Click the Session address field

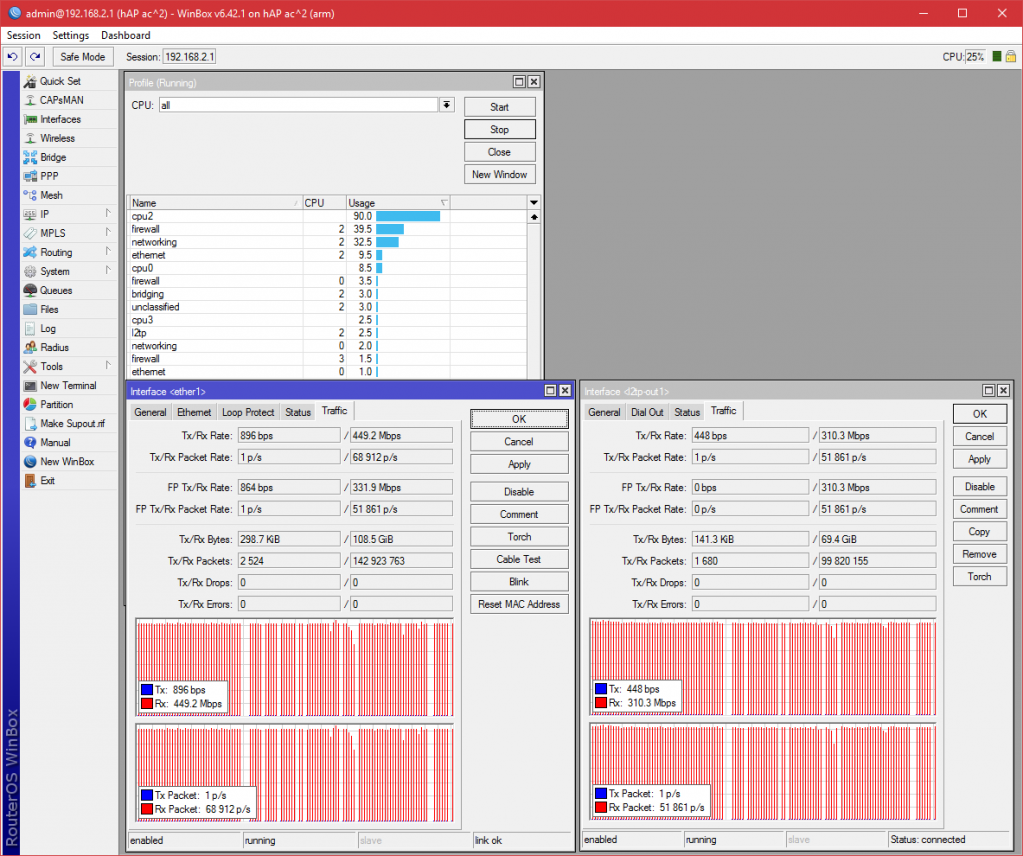189,57
